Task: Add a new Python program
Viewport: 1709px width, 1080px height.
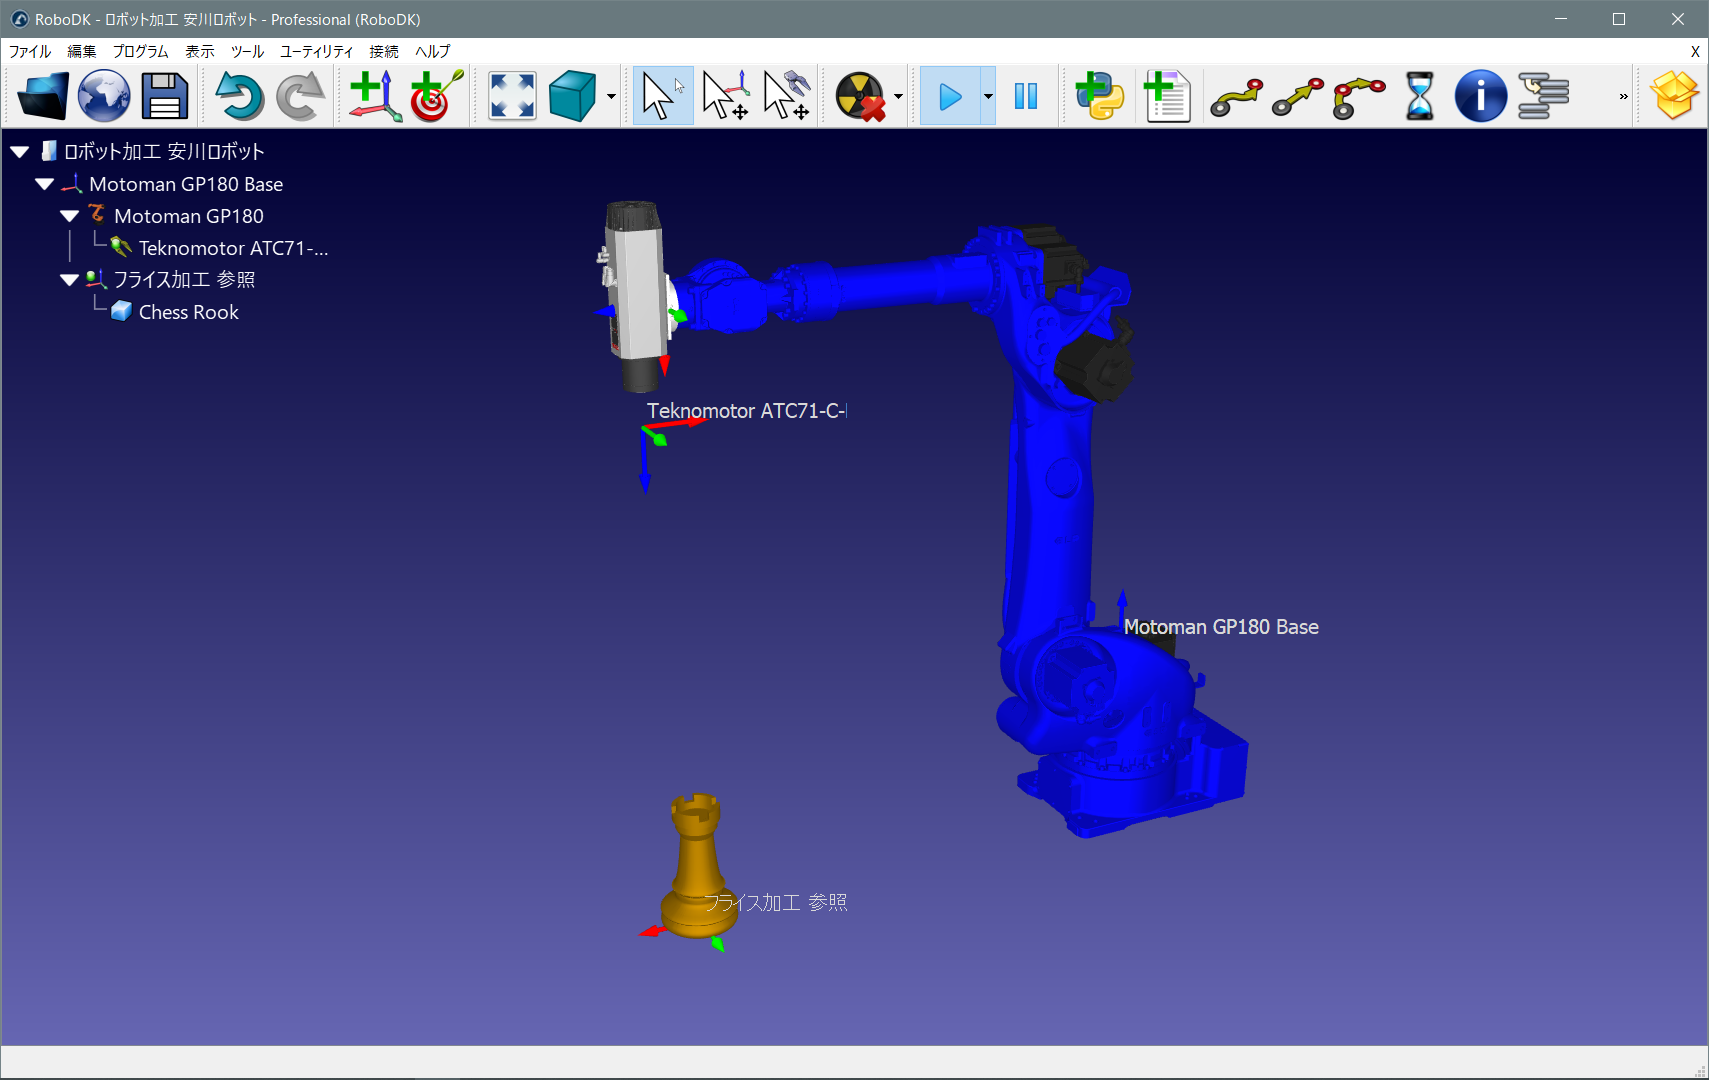Action: click(1100, 97)
